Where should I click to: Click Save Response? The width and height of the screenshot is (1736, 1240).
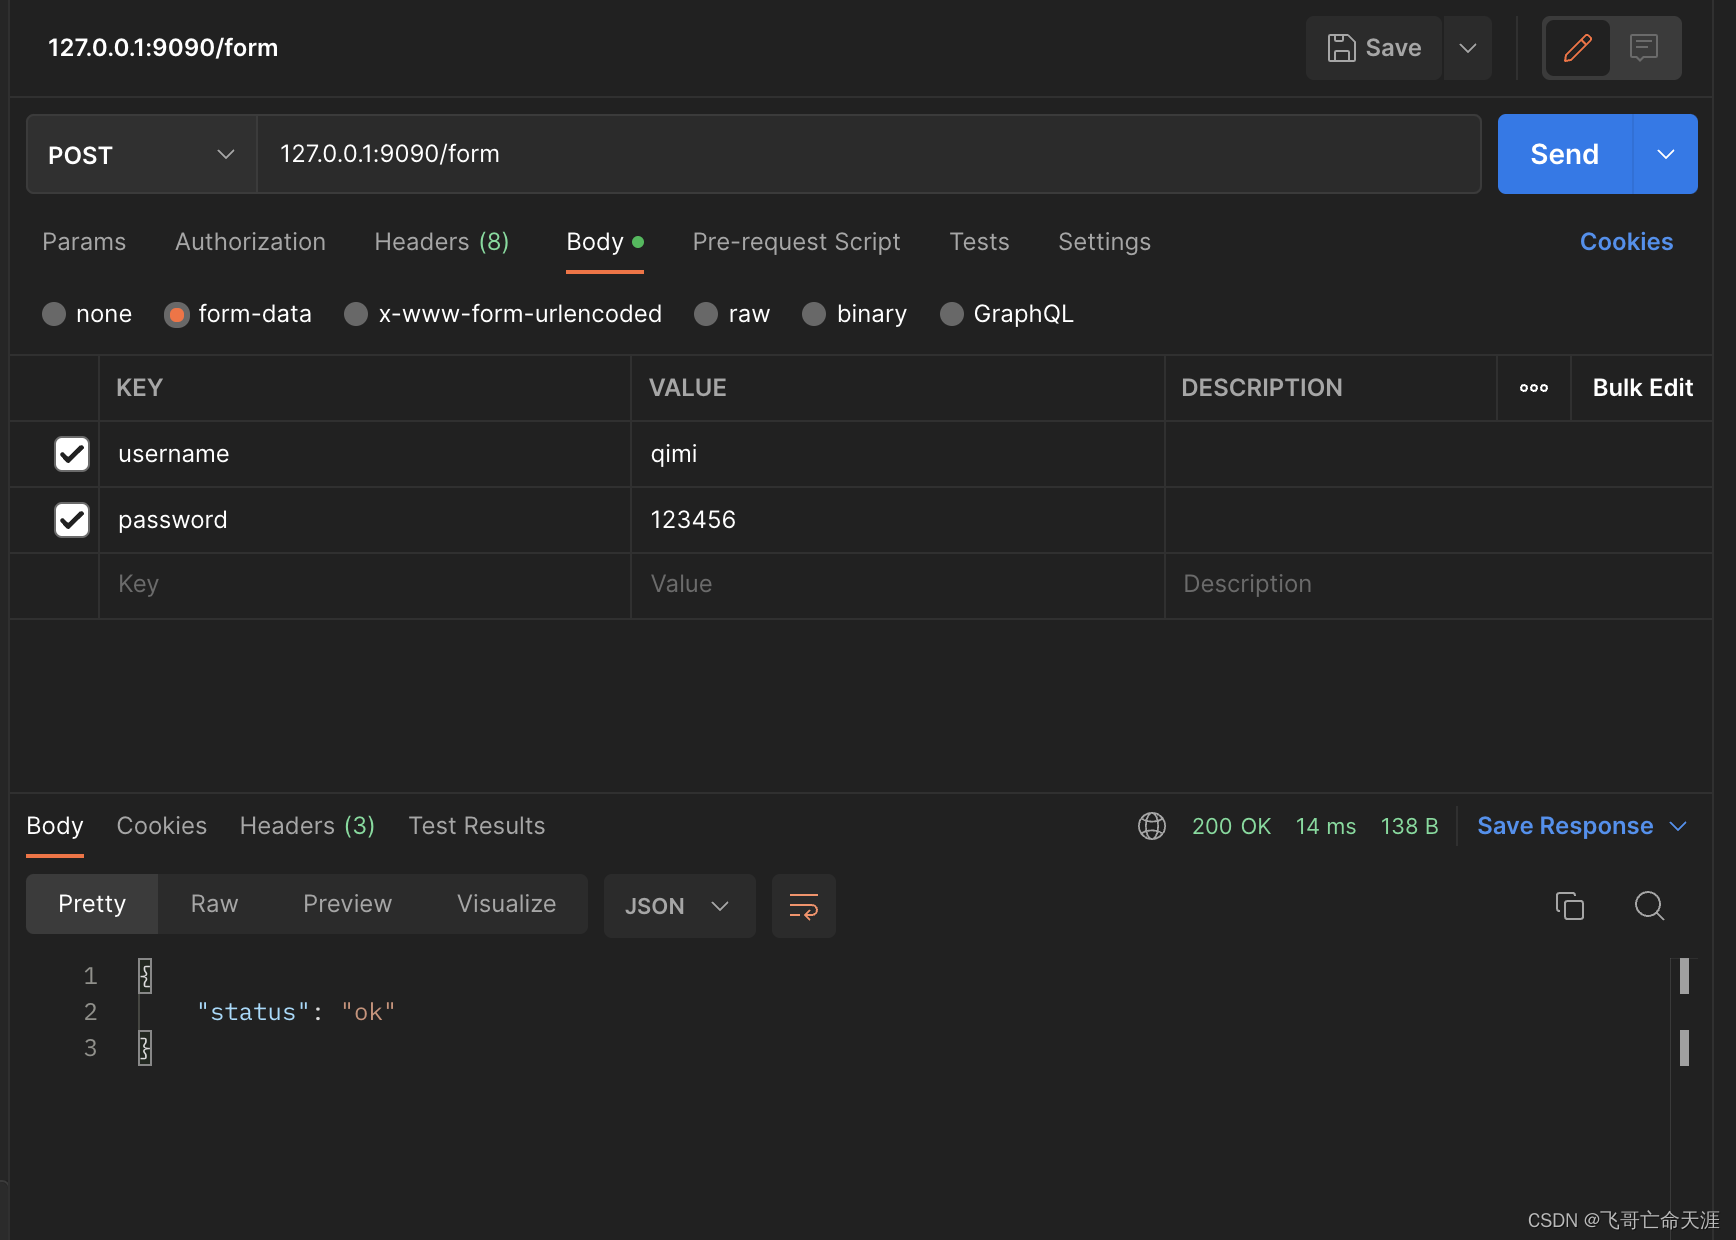[x=1565, y=826]
